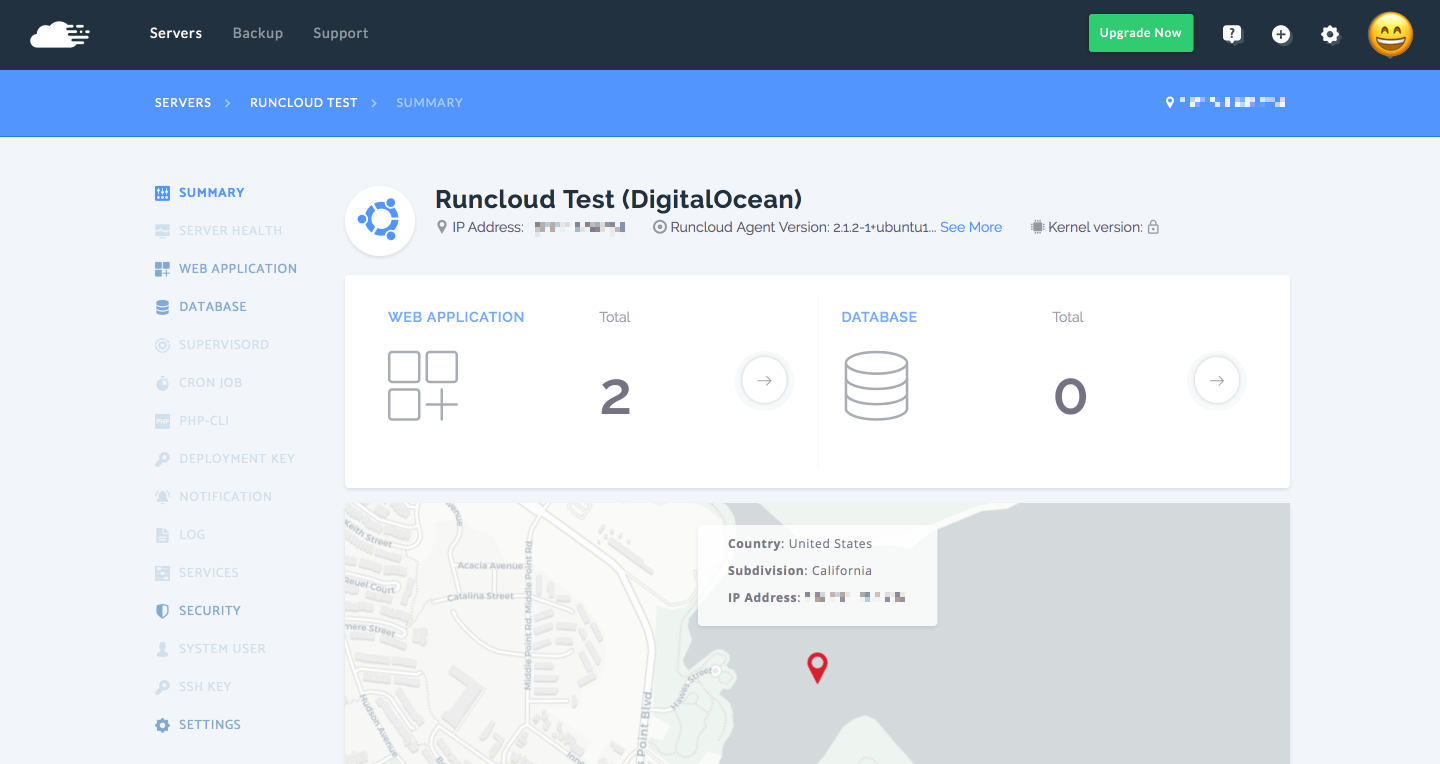Click the Deployment Key sidebar icon

(x=162, y=459)
